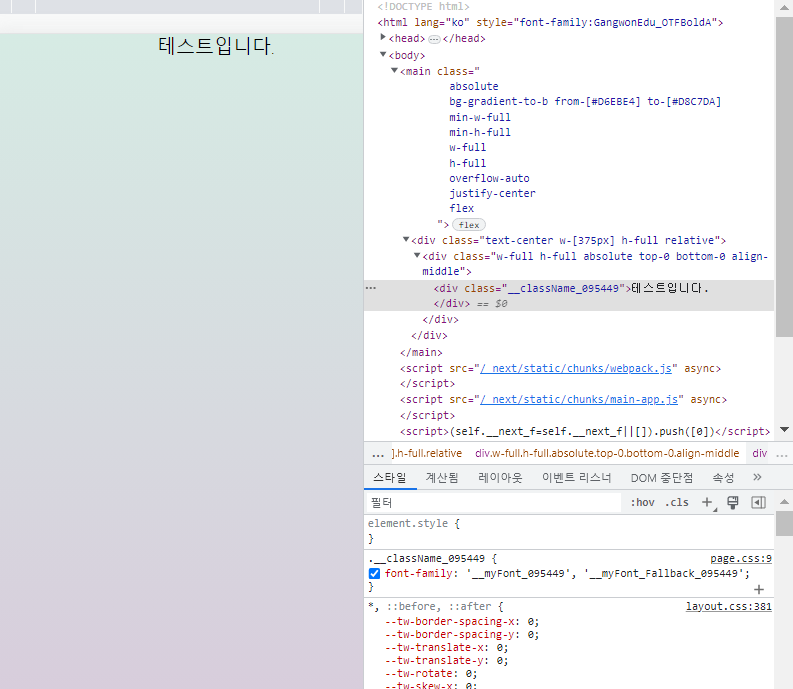Click the styles pane scroll-up arrow
793x689 pixels.
pyautogui.click(x=784, y=502)
